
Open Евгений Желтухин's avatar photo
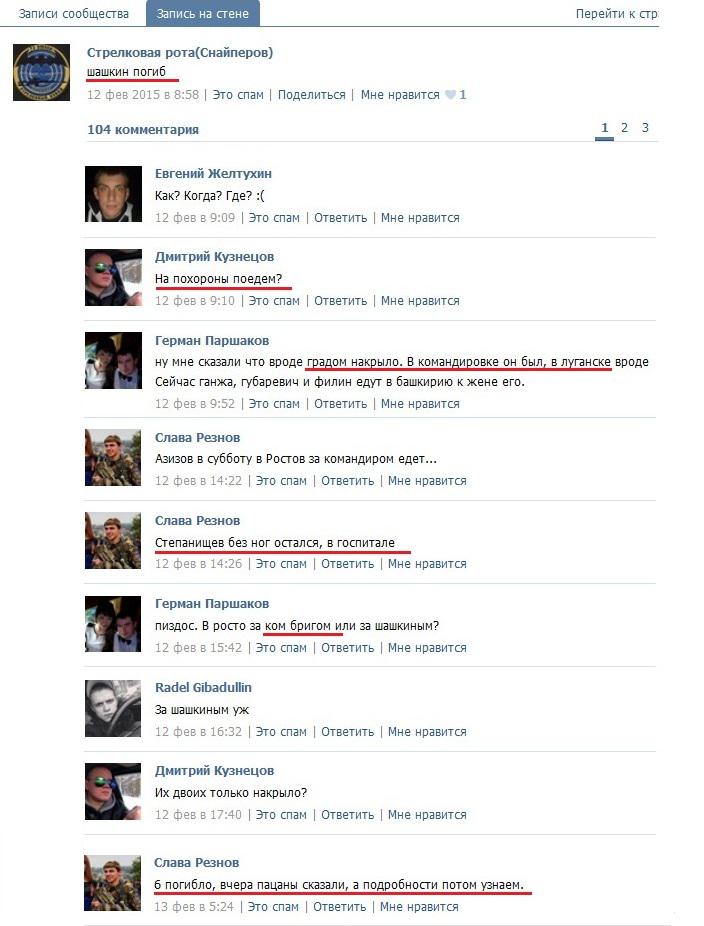113,194
